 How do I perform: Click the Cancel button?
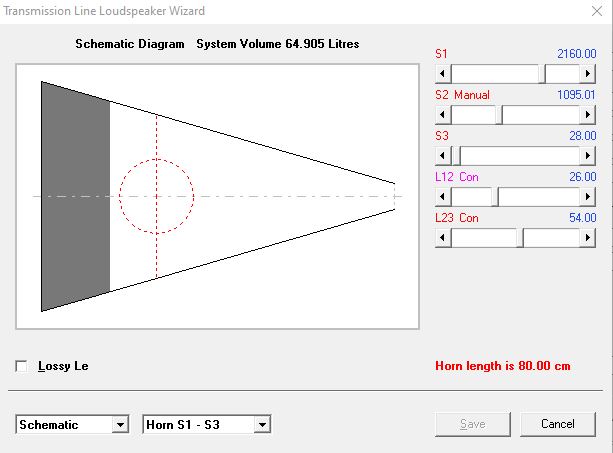[x=558, y=424]
